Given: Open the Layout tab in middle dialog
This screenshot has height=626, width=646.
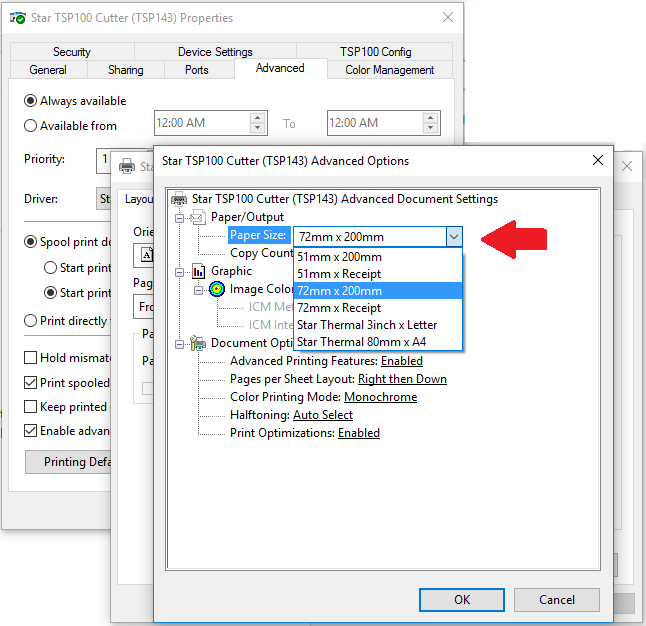Looking at the screenshot, I should (x=139, y=199).
